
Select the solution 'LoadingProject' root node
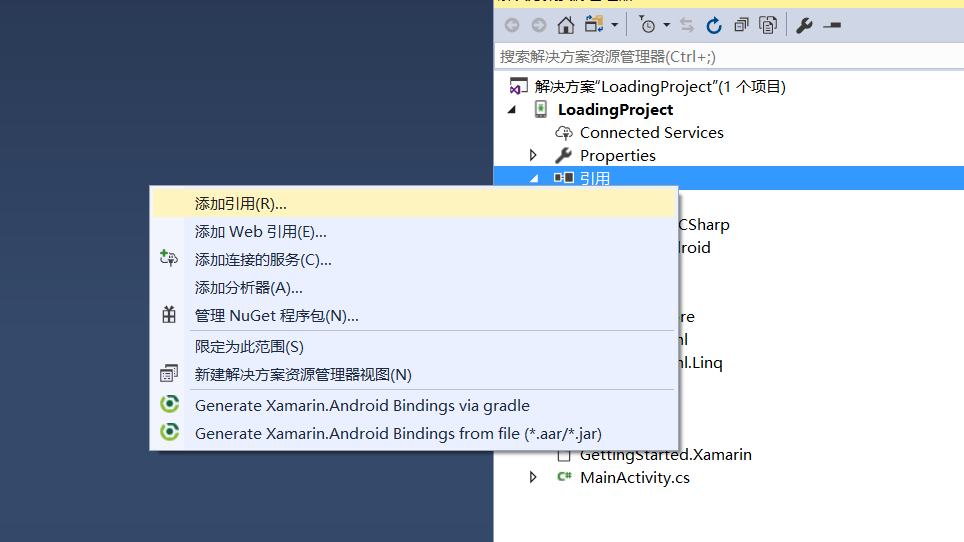pyautogui.click(x=660, y=87)
